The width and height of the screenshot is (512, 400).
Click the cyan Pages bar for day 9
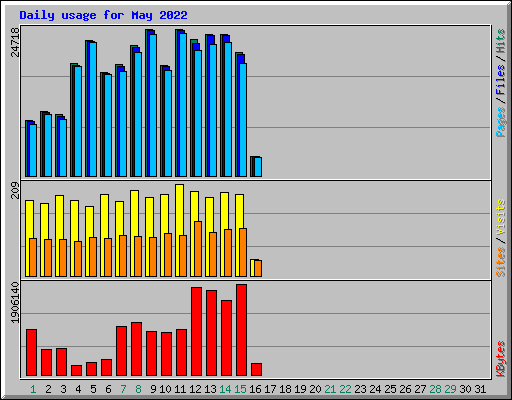153,105
